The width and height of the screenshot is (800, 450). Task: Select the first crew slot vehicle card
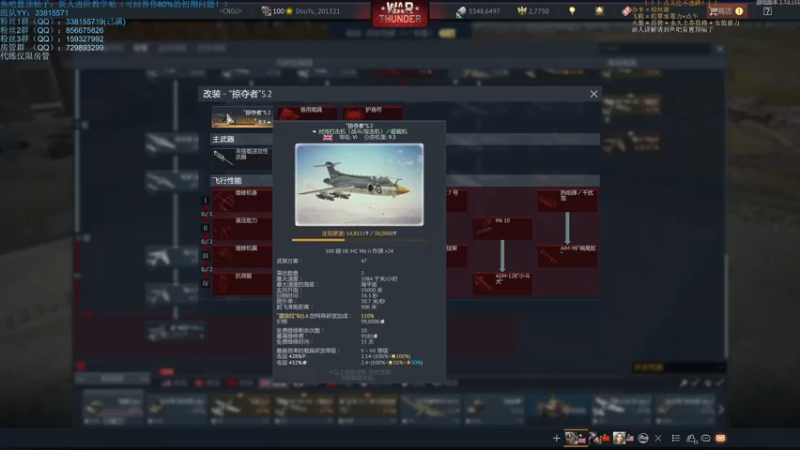coord(113,408)
